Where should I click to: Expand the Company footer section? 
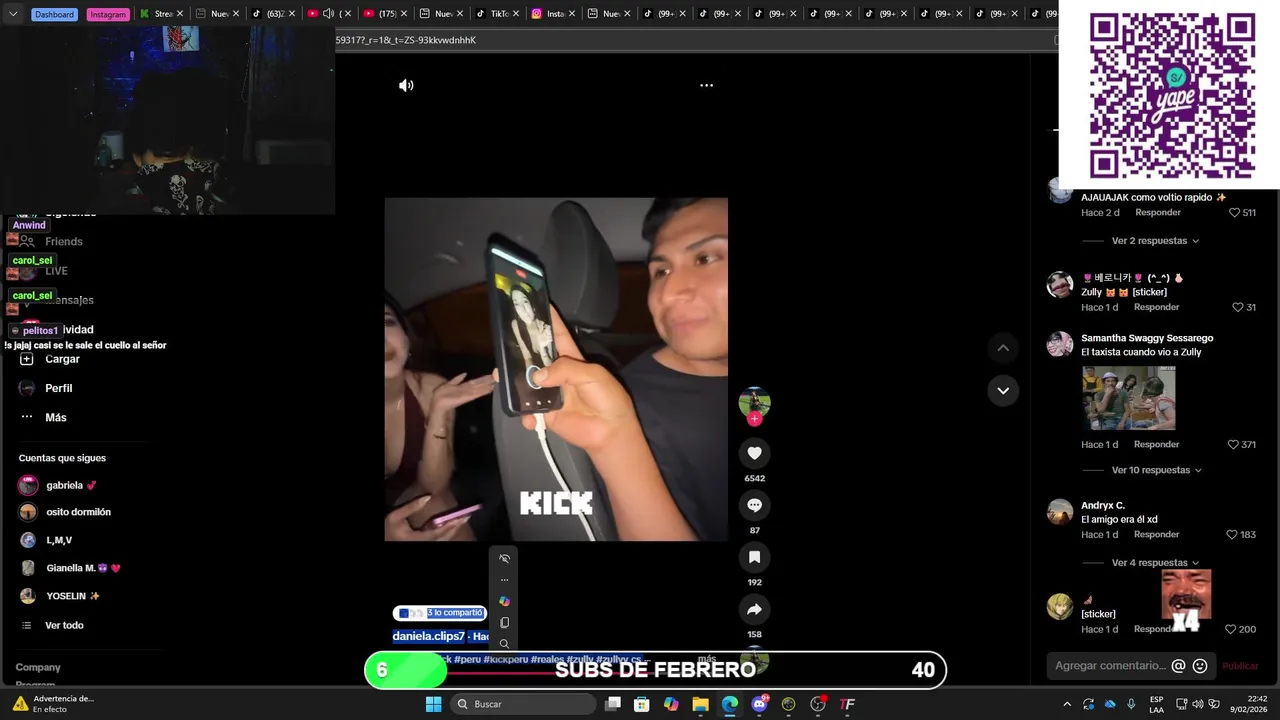(x=38, y=667)
